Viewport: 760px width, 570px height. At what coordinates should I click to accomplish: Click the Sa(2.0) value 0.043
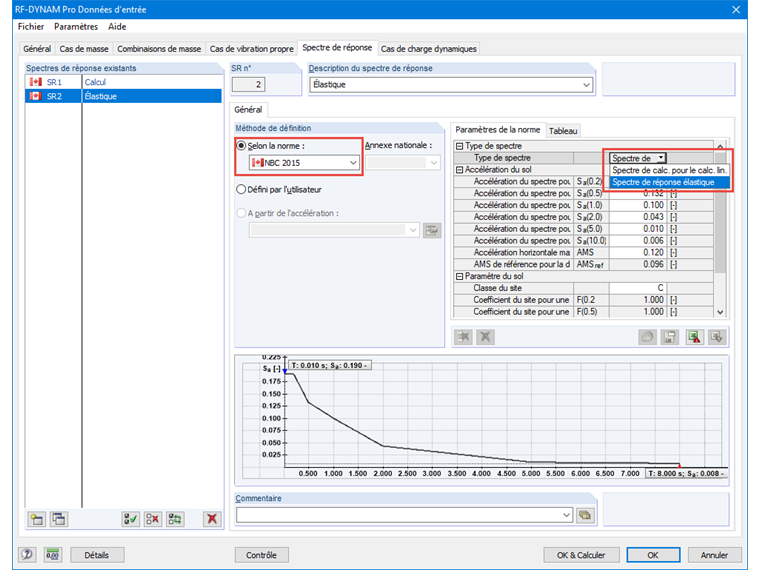(638, 217)
